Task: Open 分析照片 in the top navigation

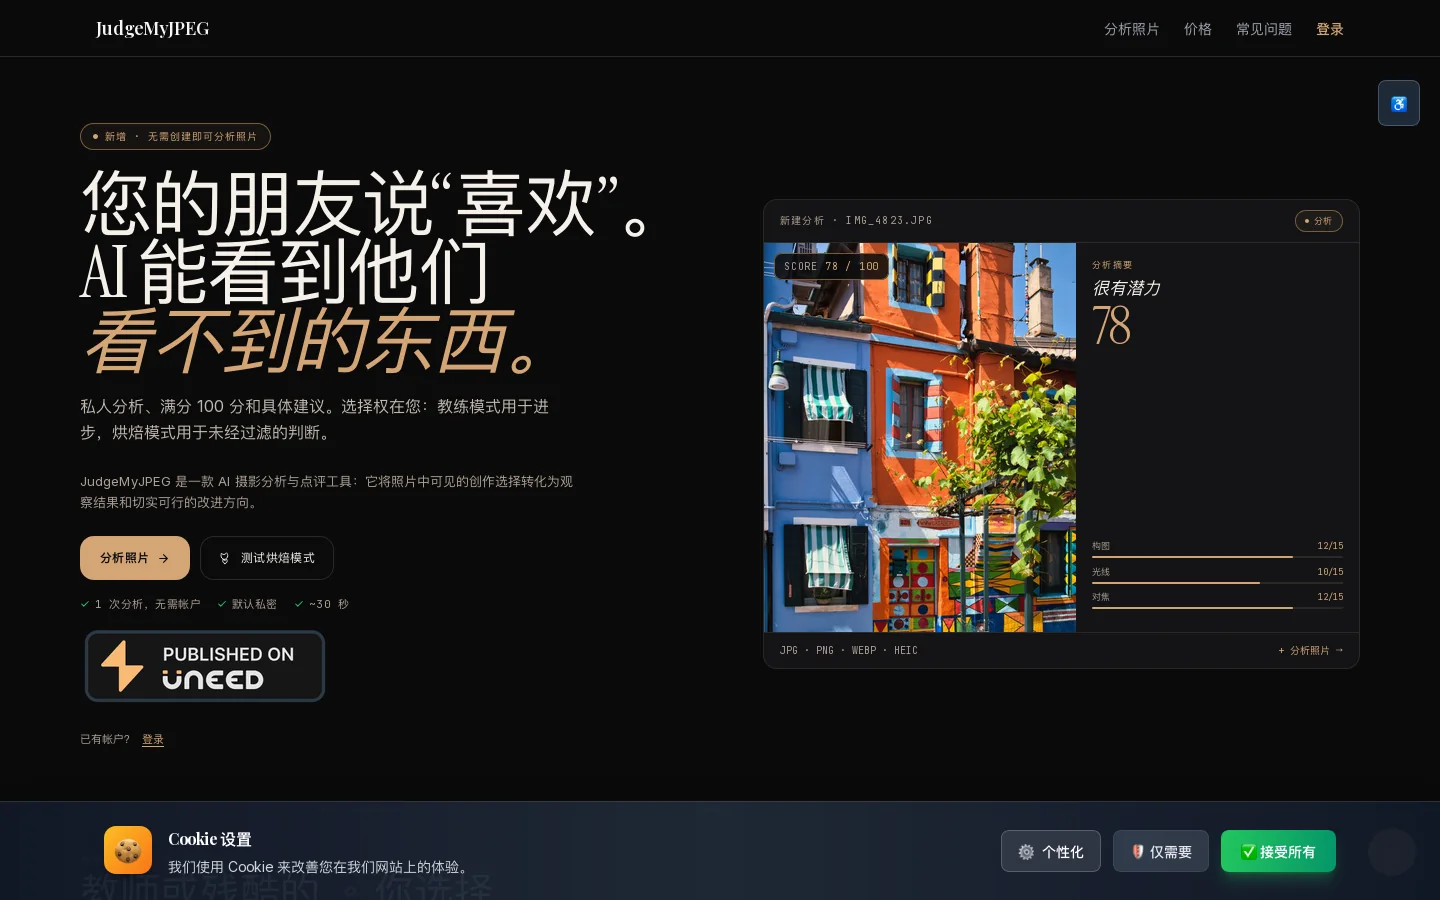Action: pos(1131,29)
